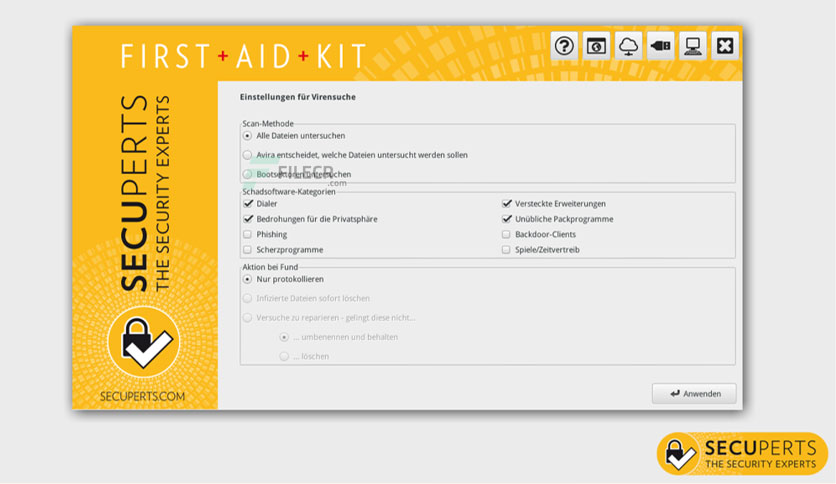Click the SECUPERTS.COM text in sidebar
This screenshot has width=836, height=484.
point(142,397)
